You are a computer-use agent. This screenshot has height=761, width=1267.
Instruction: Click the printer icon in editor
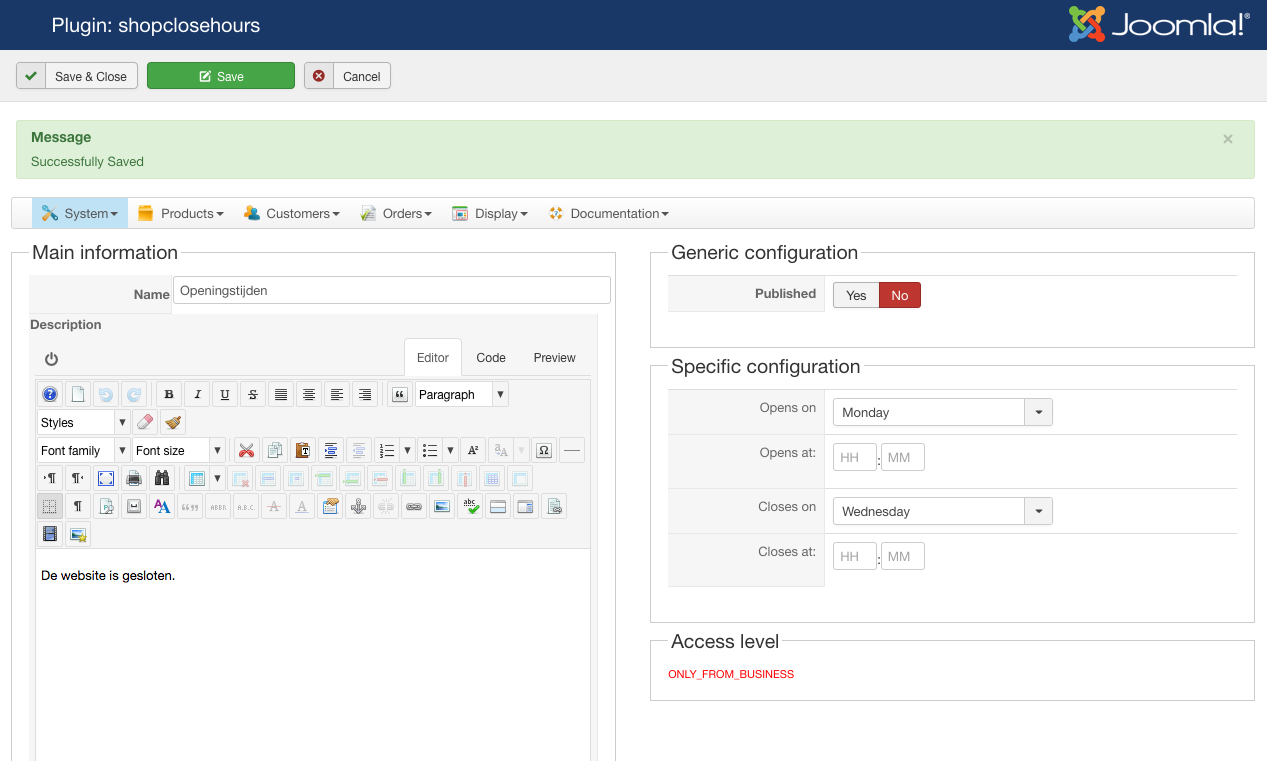[134, 479]
